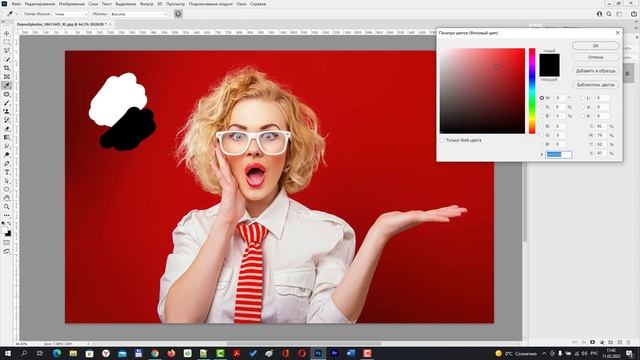Change screen mode icon in toolbar
Viewport: 640px width, 360px height.
tap(7, 251)
